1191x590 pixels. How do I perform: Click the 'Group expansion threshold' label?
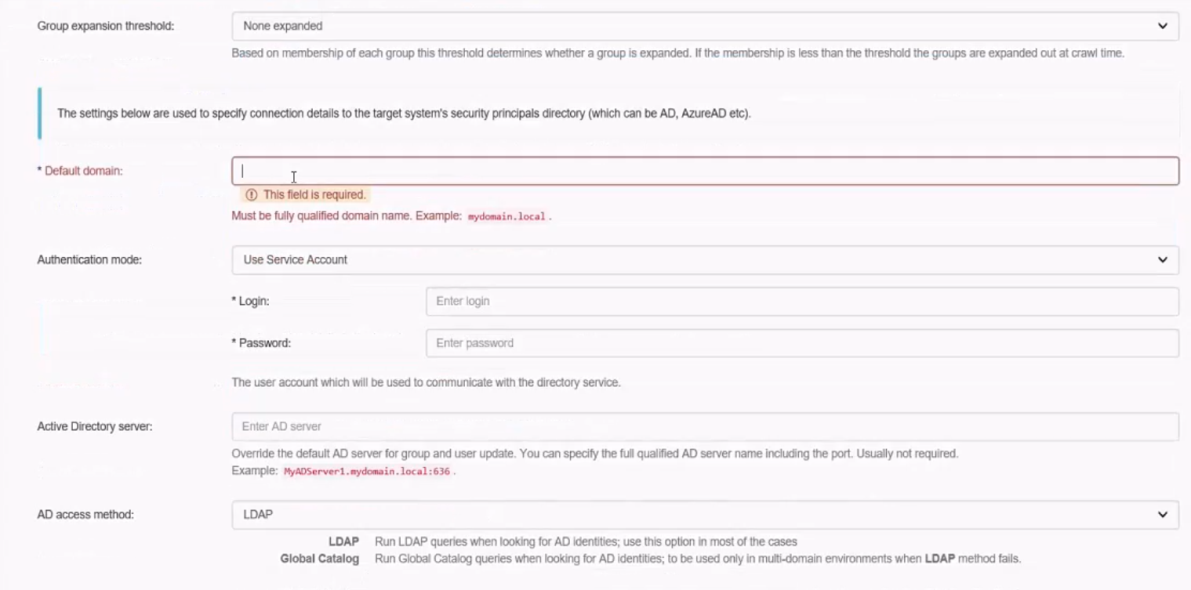105,26
